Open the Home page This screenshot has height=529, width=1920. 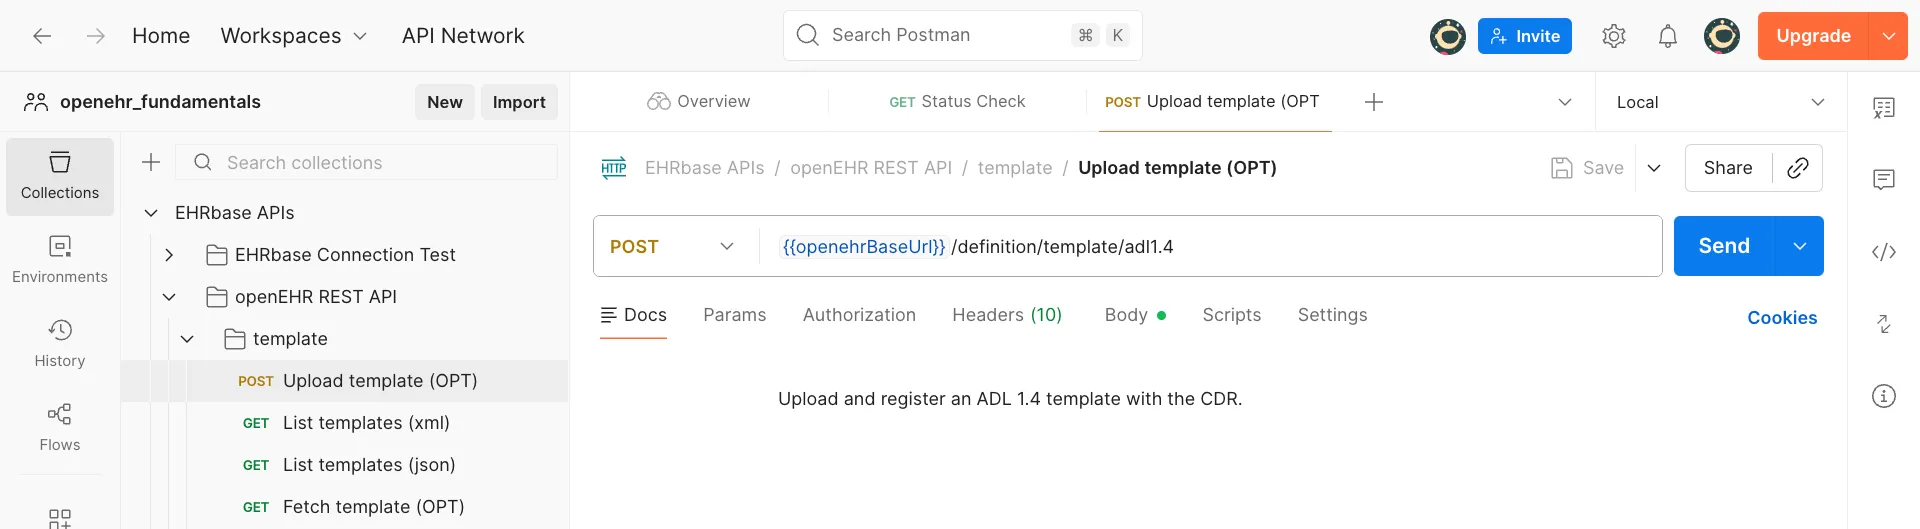pyautogui.click(x=161, y=36)
